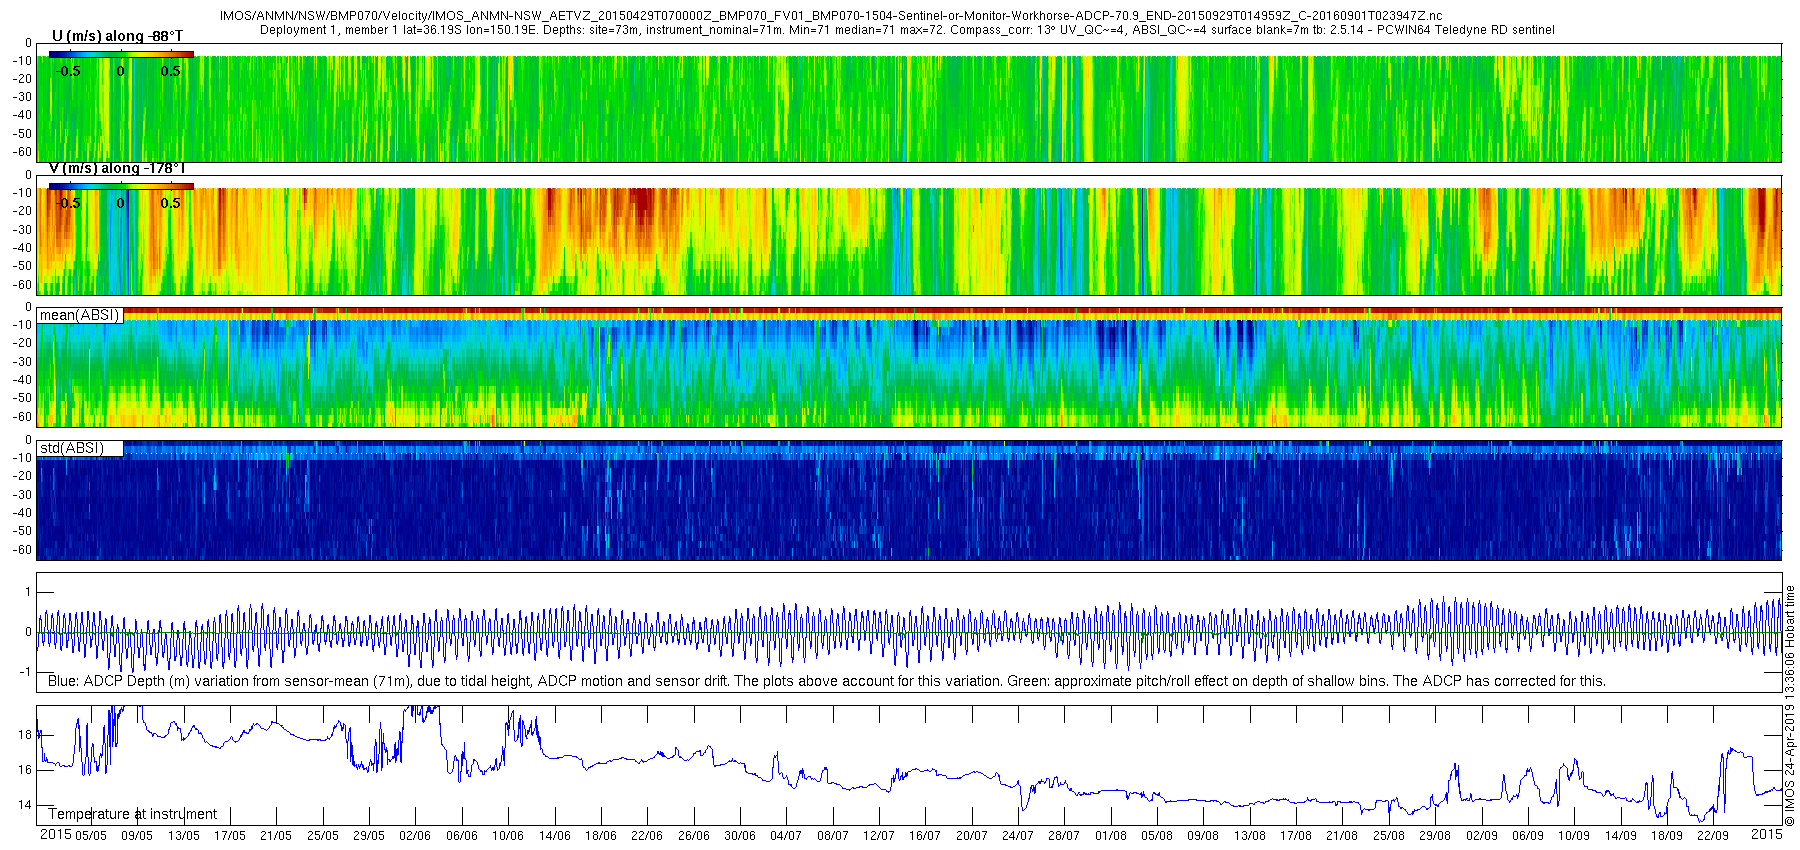Click the '02/06' date tick label
The height and width of the screenshot is (850, 1800).
[415, 836]
